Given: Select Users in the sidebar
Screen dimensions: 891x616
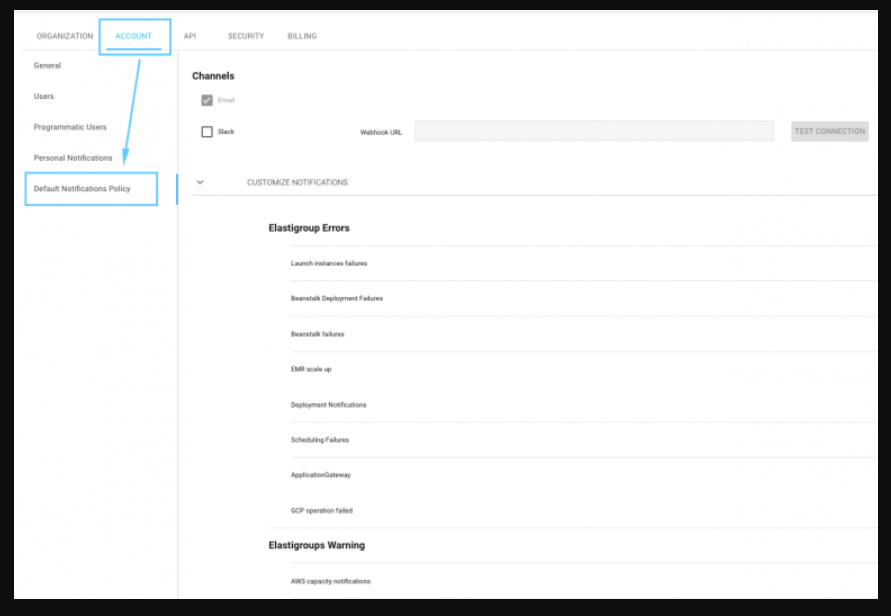Looking at the screenshot, I should pyautogui.click(x=44, y=97).
